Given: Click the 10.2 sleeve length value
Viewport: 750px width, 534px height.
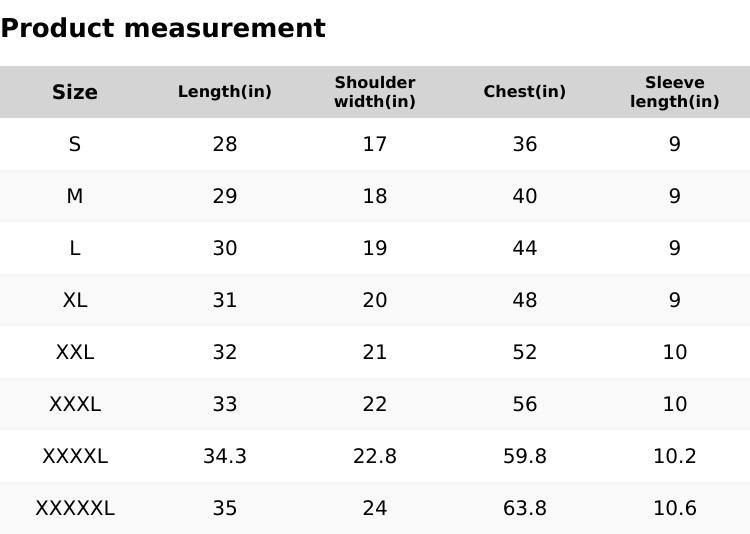Looking at the screenshot, I should [675, 456].
